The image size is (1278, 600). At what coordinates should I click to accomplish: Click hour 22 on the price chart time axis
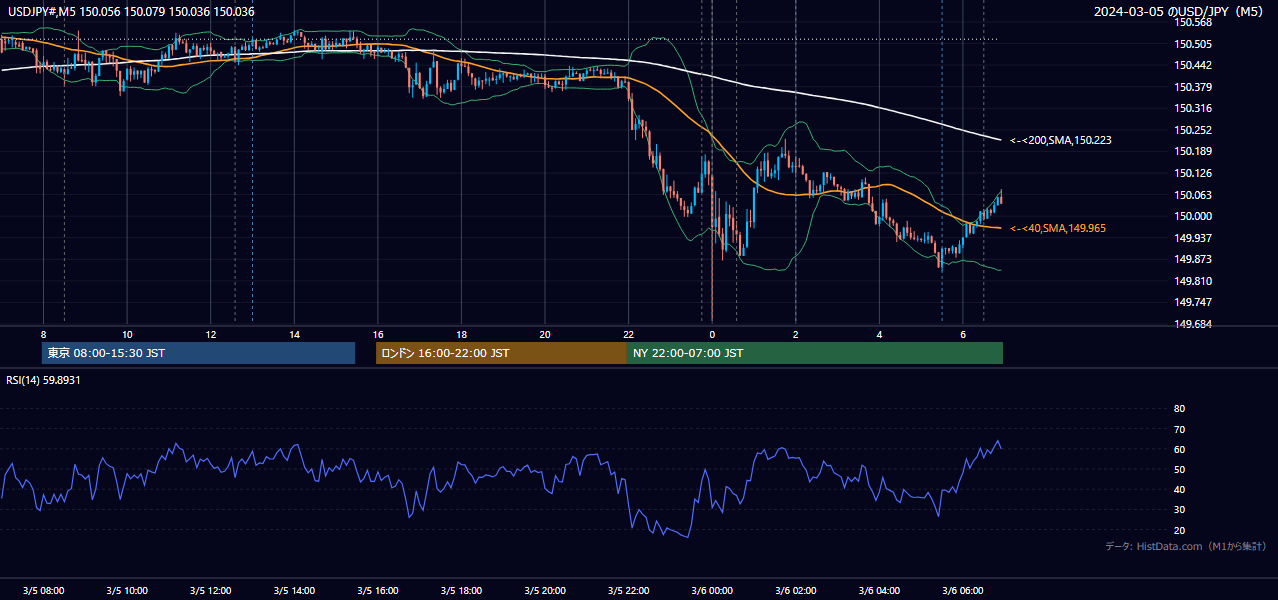click(x=628, y=334)
